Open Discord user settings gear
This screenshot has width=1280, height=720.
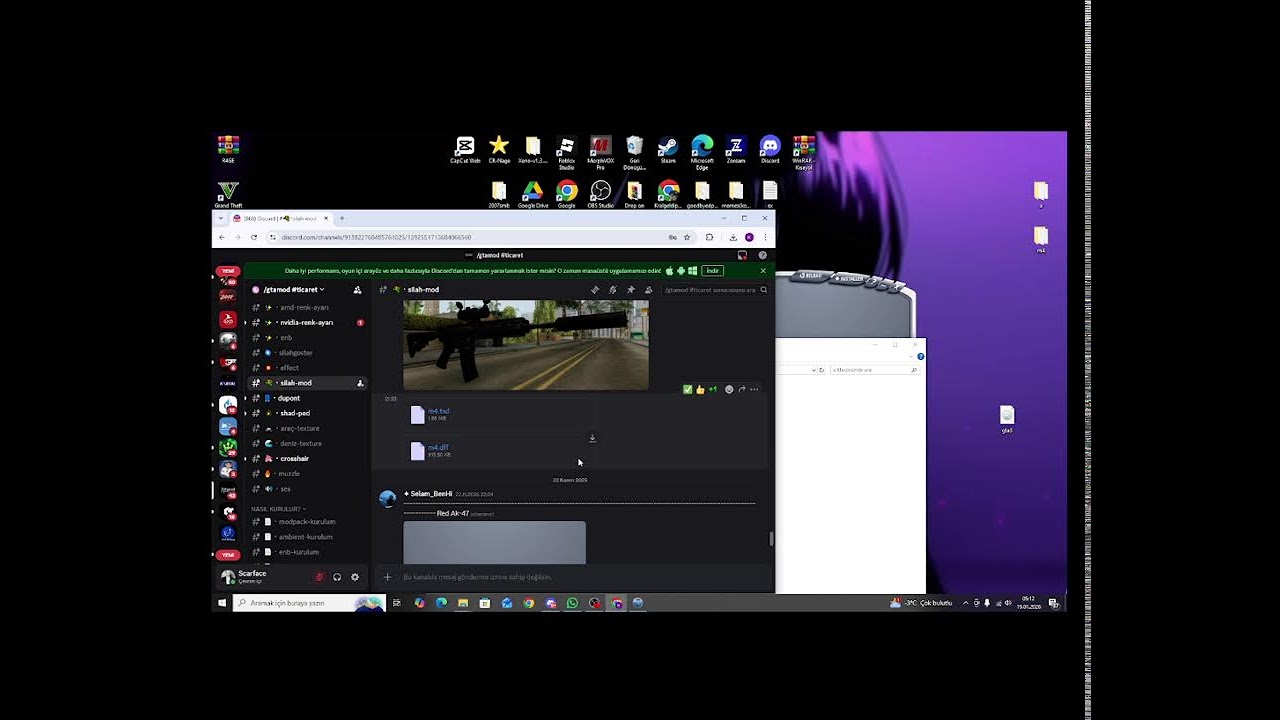point(355,577)
